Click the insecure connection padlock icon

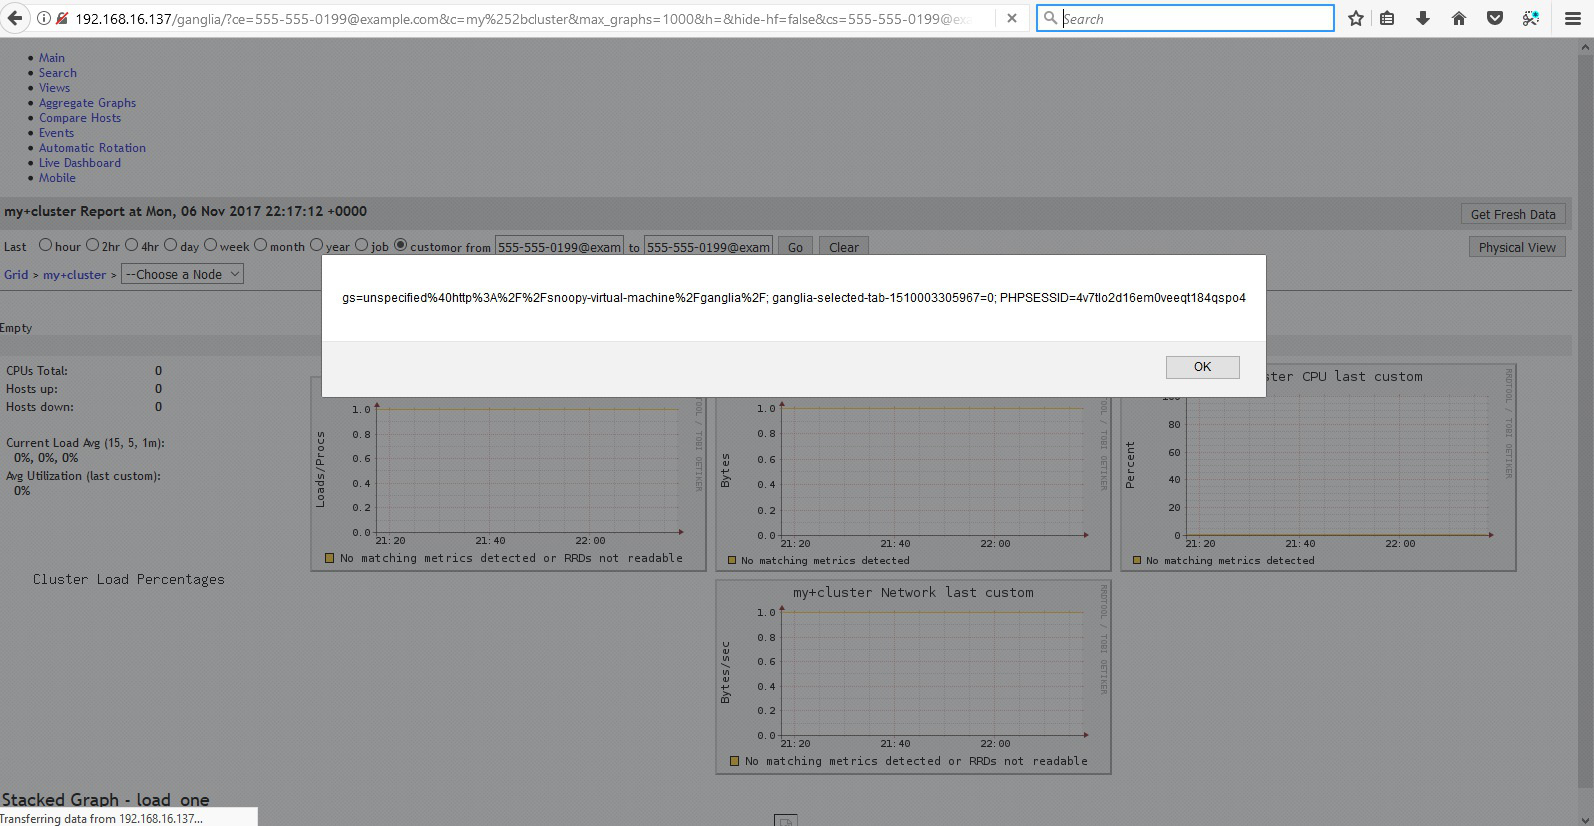(x=62, y=18)
